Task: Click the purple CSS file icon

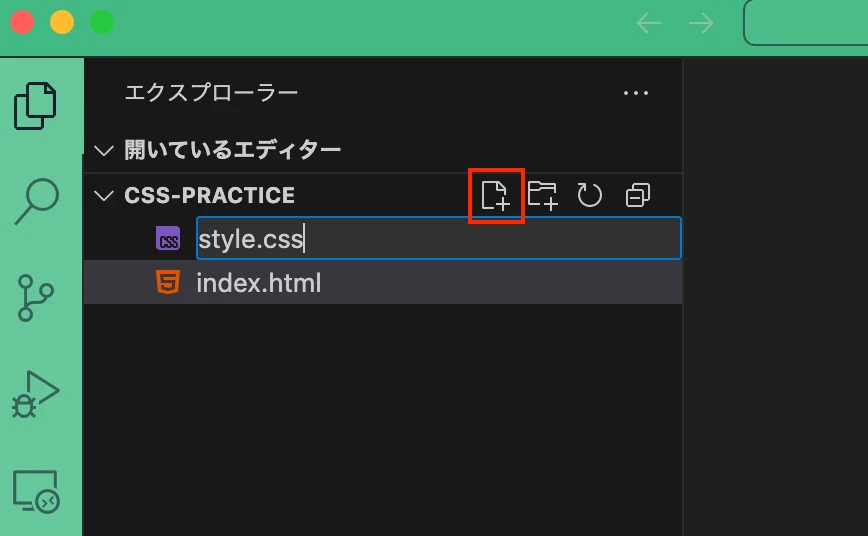Action: [168, 239]
